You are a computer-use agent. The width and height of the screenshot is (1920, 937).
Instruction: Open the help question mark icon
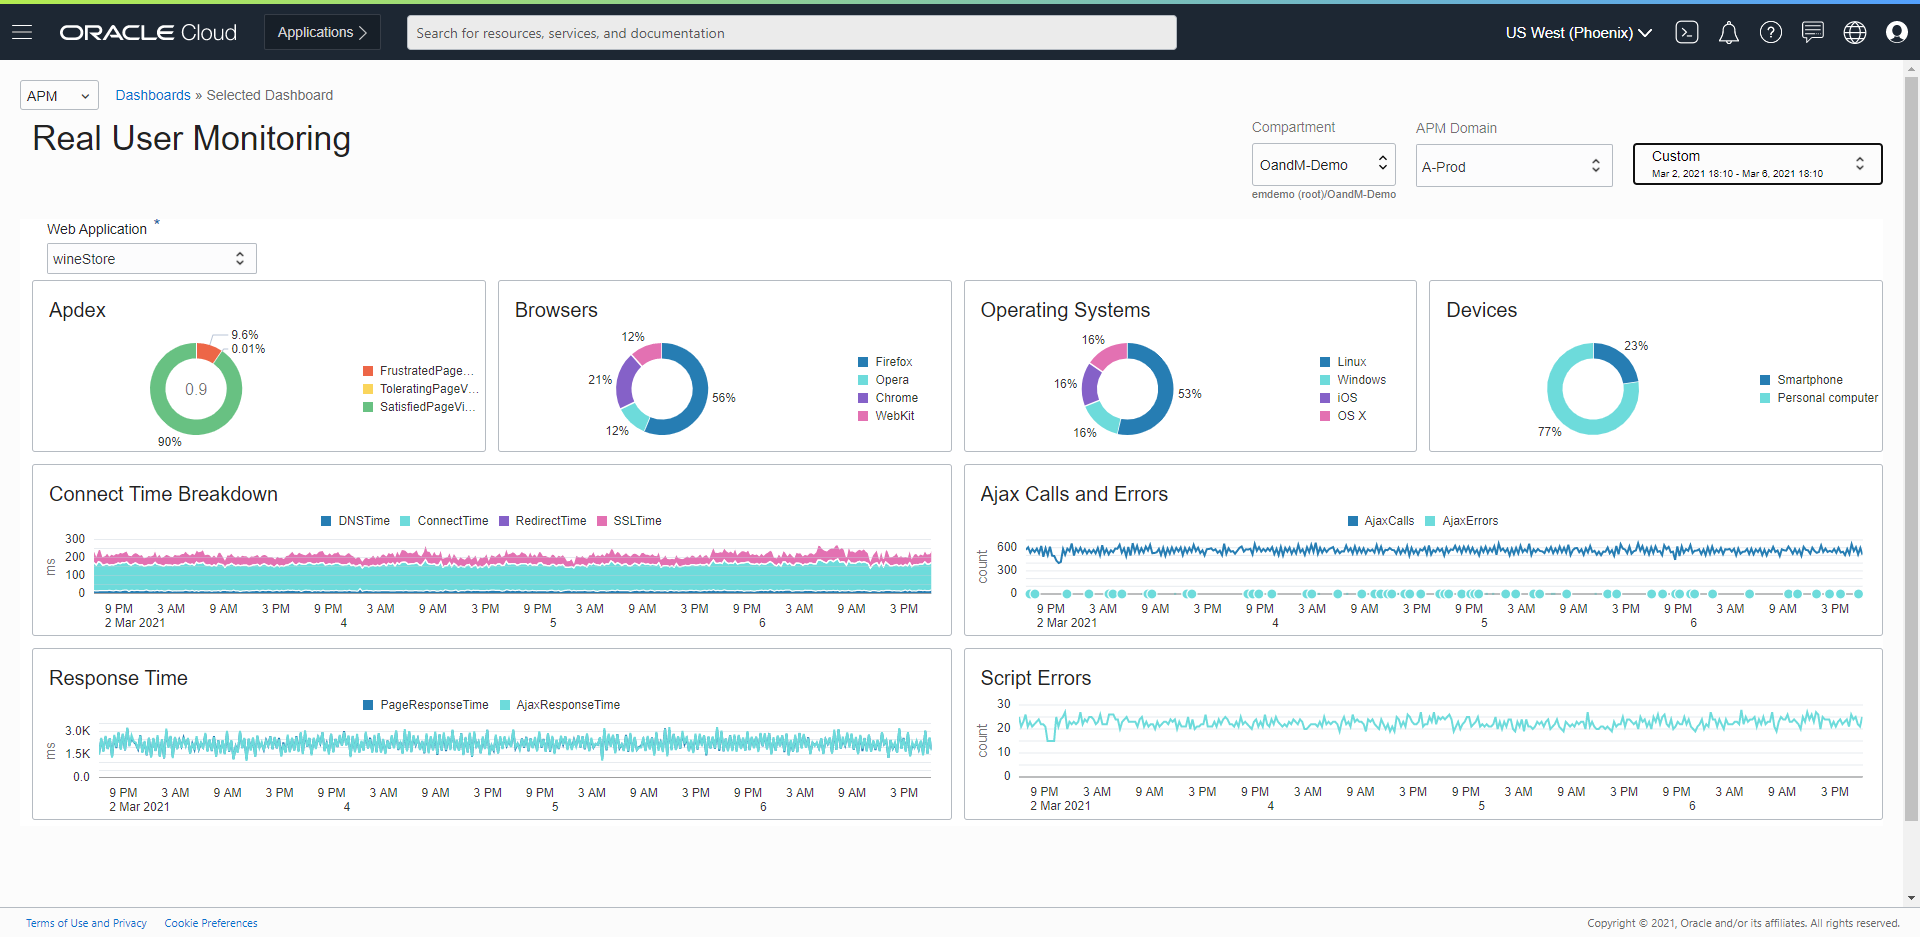[1771, 32]
